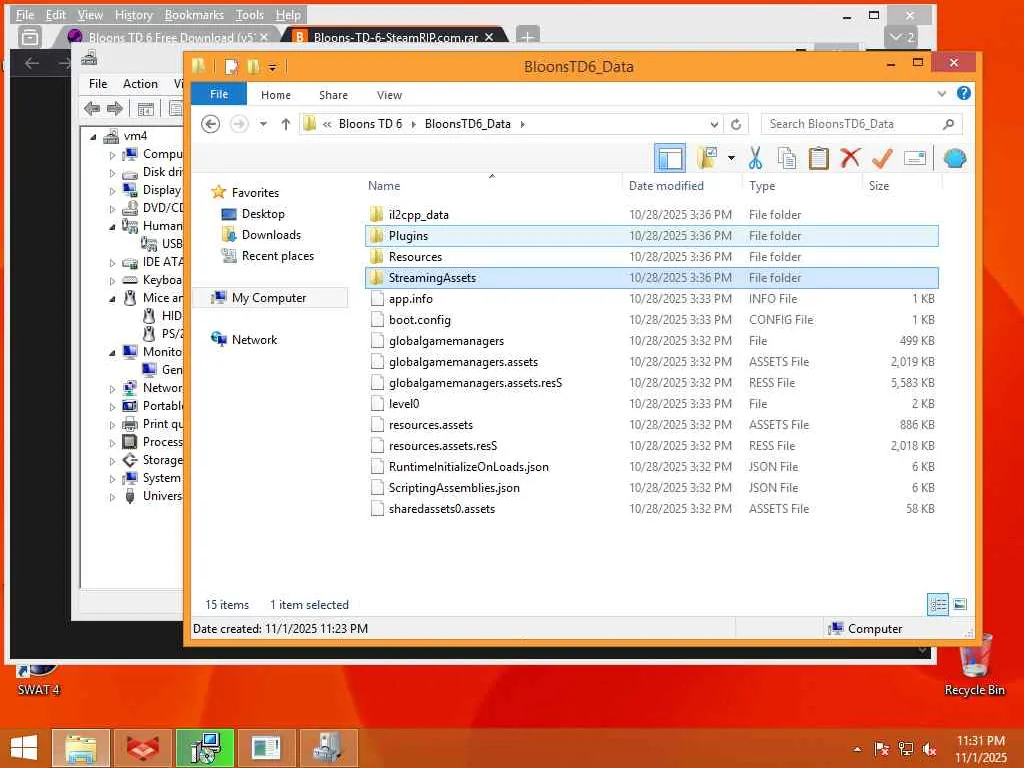Click the quick access properties icon
Viewport: 1024px width, 768px height.
(x=231, y=67)
